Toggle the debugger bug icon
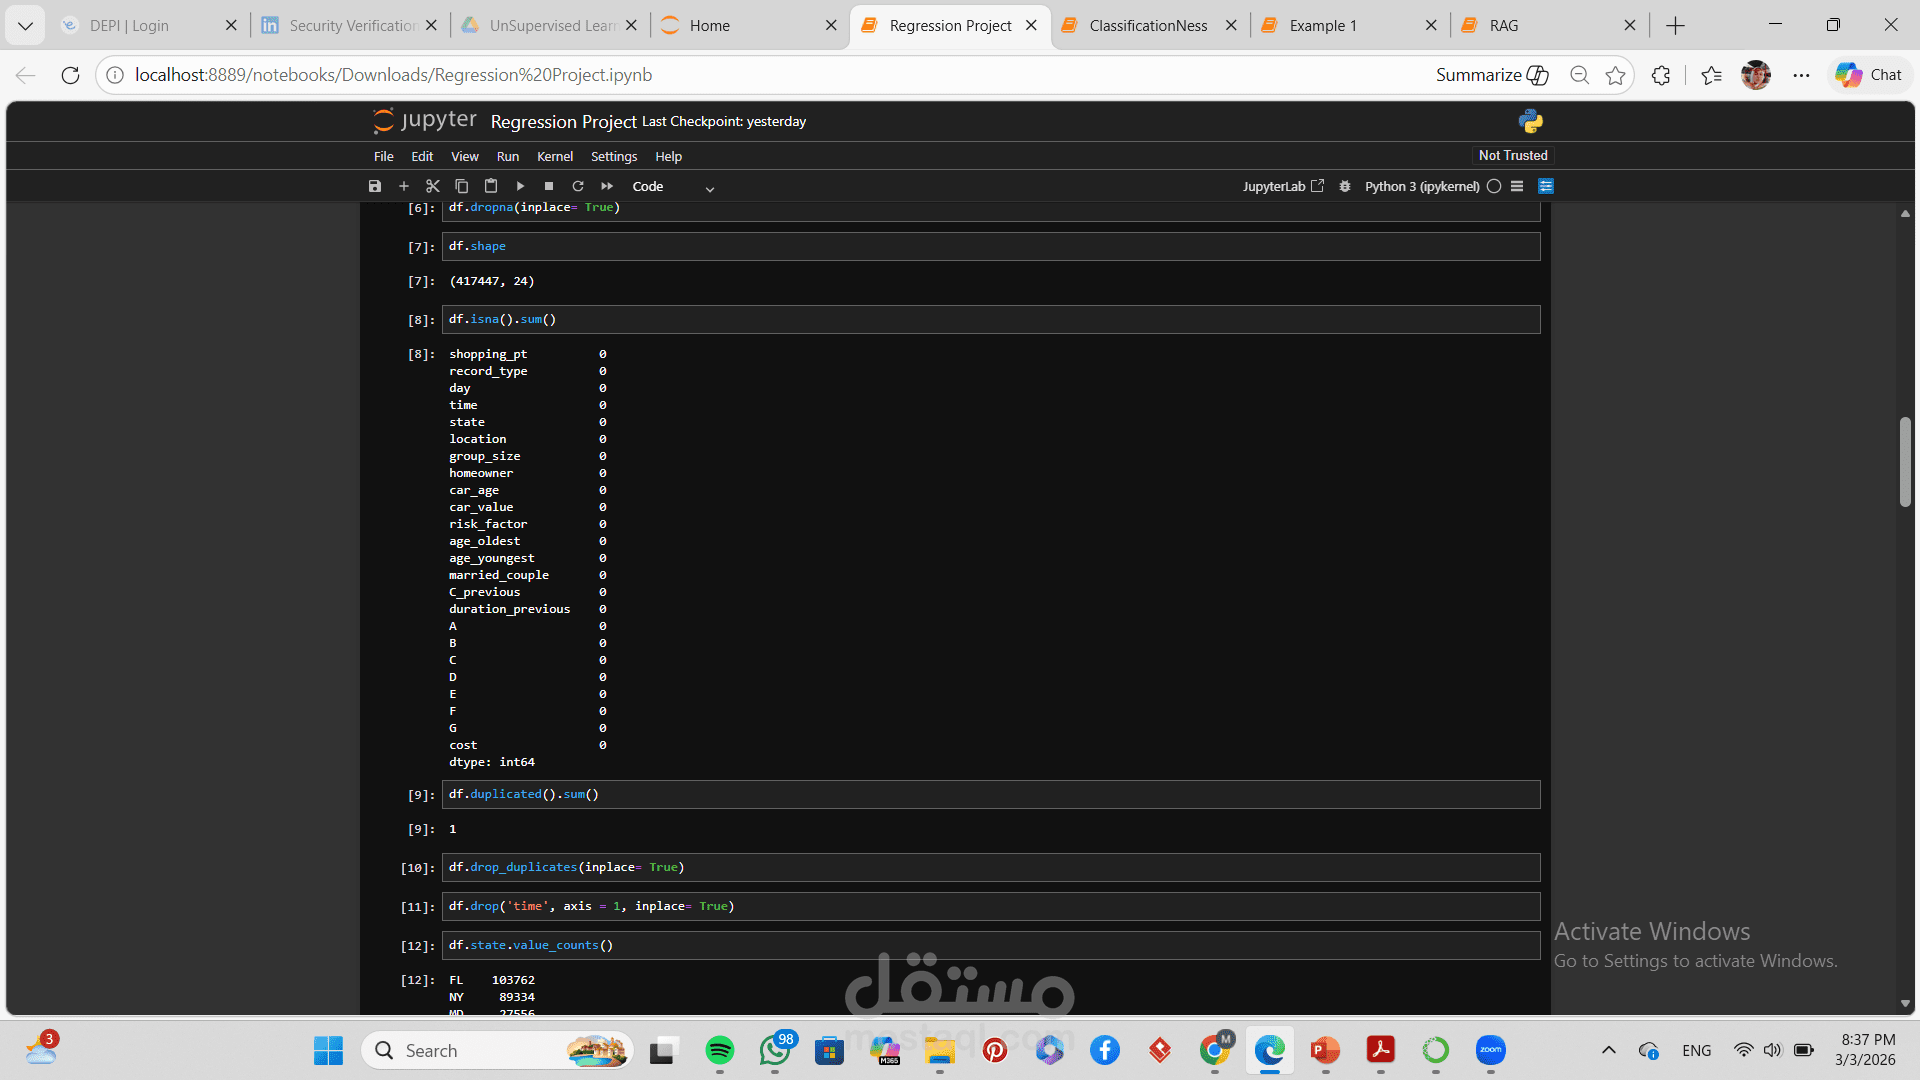1920x1080 pixels. (1345, 186)
